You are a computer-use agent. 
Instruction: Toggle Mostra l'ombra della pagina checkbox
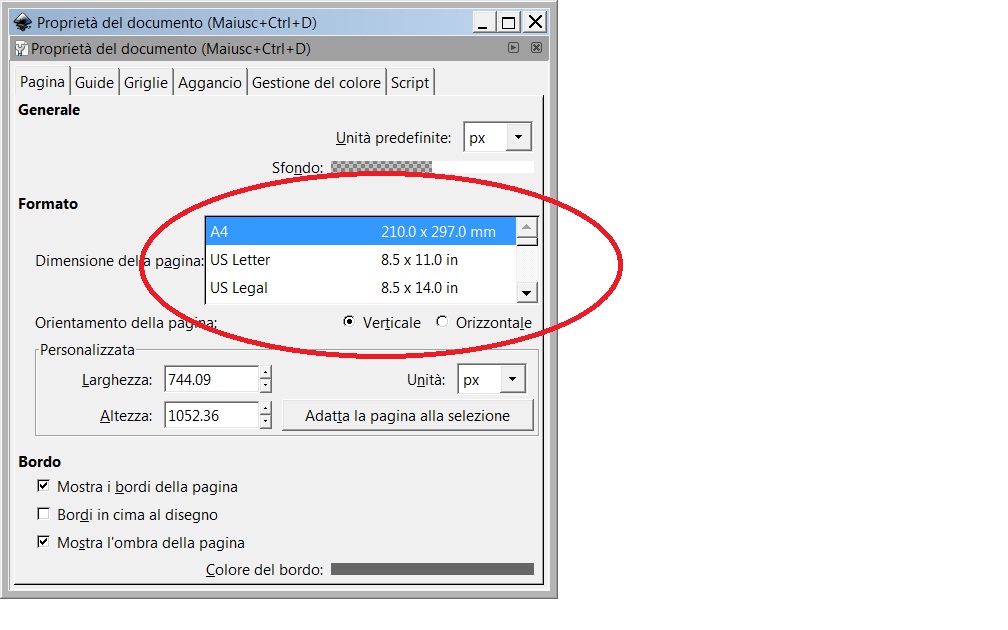43,543
